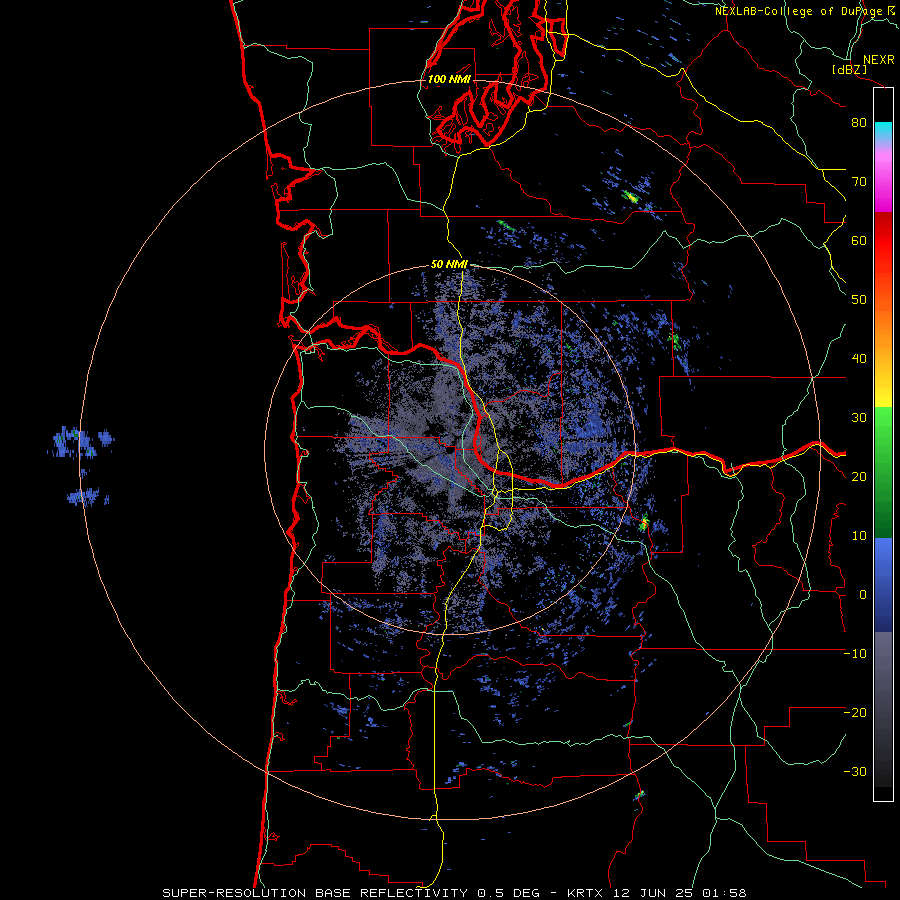Click the 40 dBZ scale value

859,359
